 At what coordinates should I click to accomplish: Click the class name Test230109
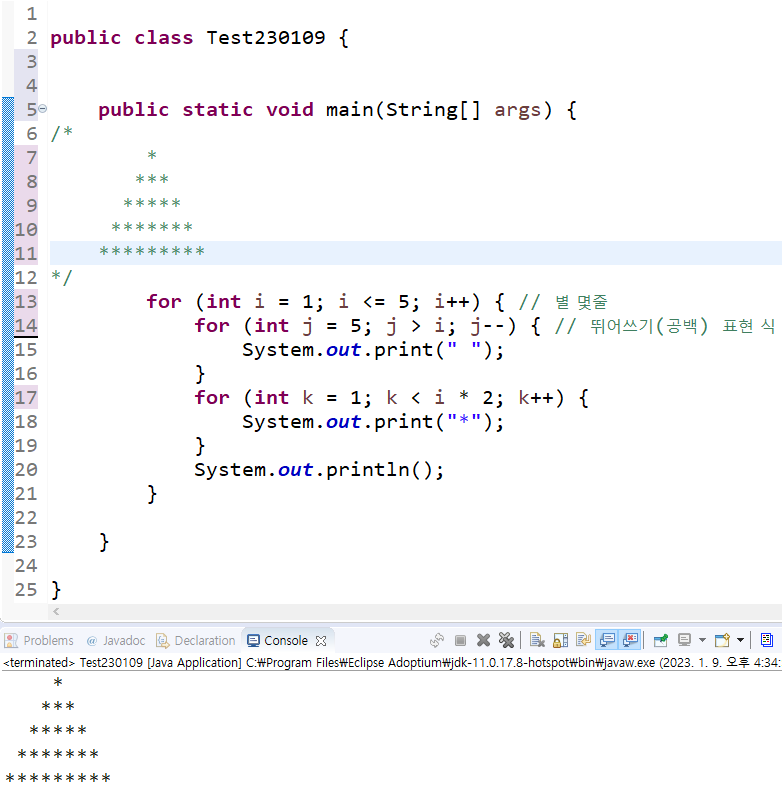click(x=266, y=37)
